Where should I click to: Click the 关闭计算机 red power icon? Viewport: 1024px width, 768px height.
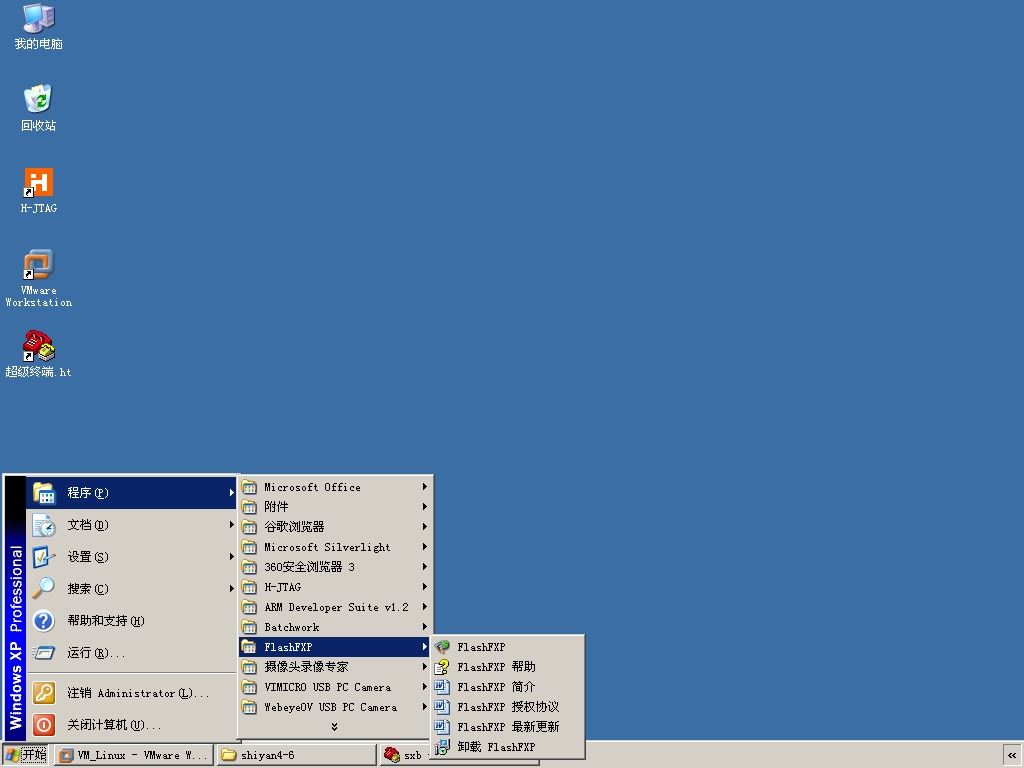(x=44, y=725)
